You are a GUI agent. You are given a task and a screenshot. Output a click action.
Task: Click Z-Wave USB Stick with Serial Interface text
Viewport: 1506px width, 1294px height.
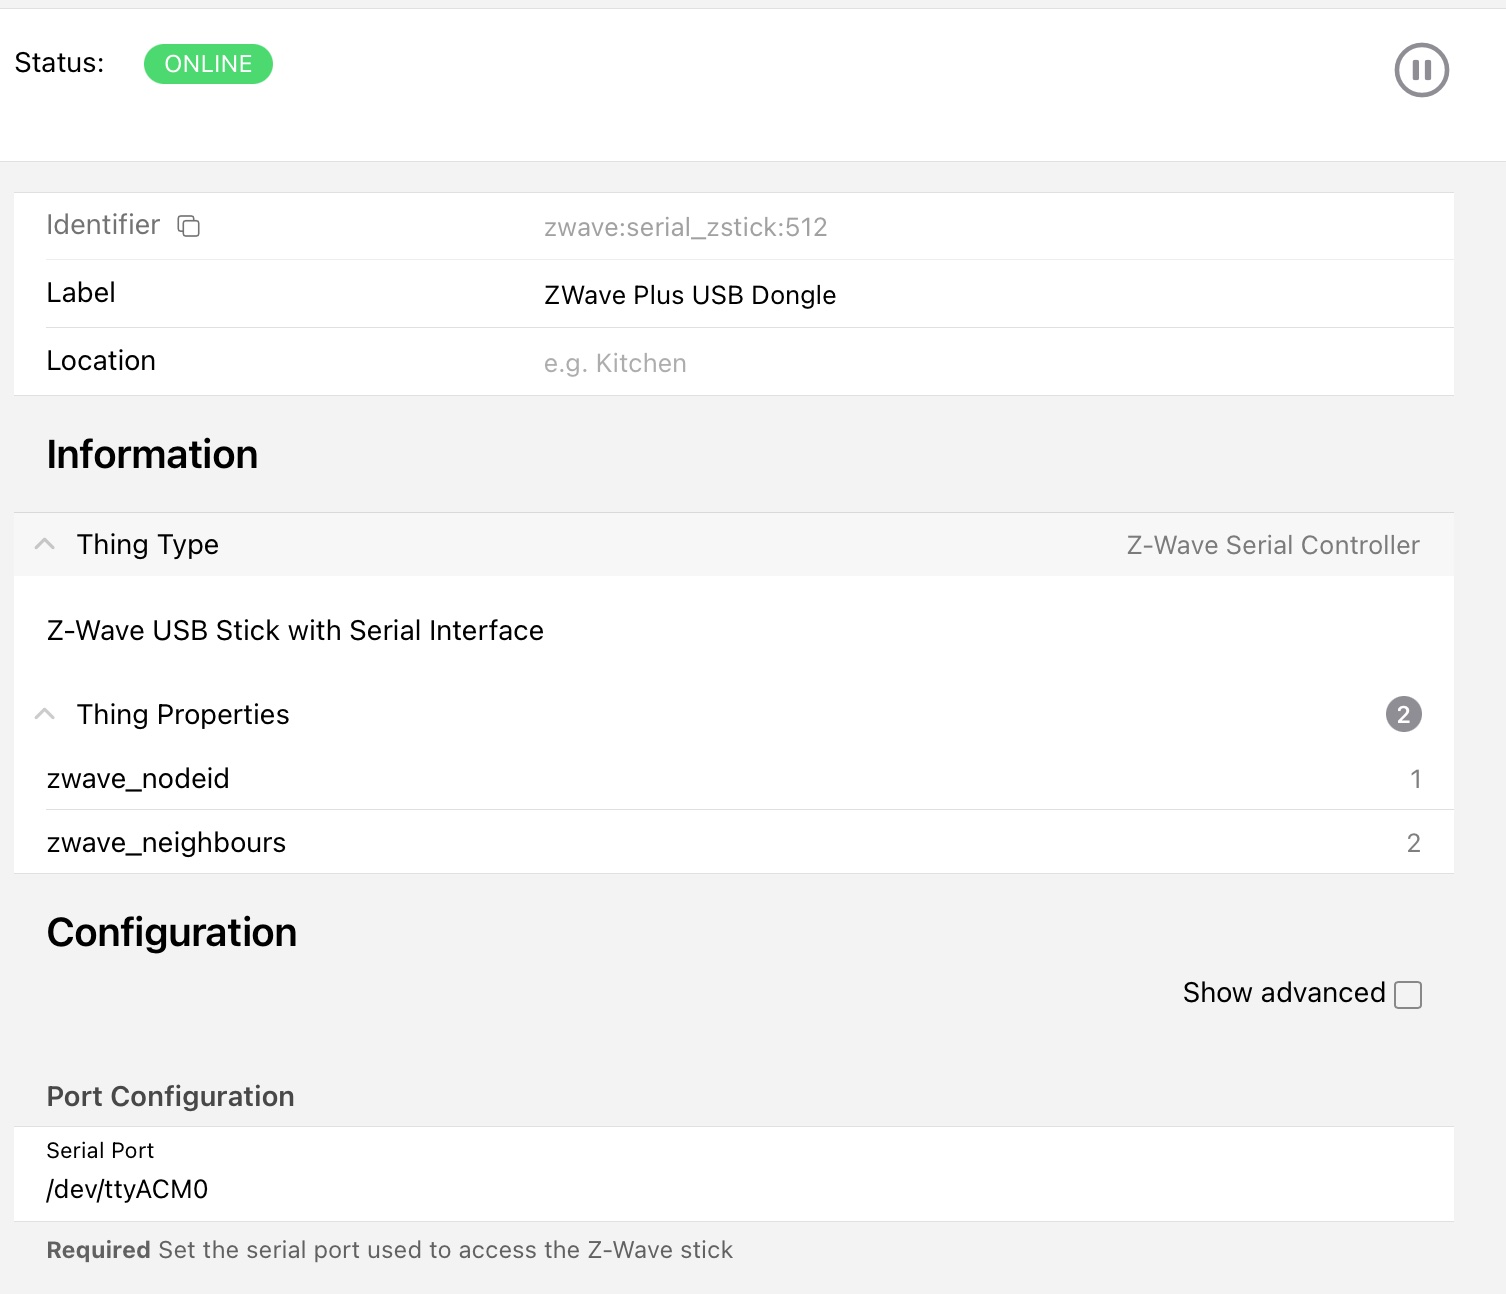point(295,630)
